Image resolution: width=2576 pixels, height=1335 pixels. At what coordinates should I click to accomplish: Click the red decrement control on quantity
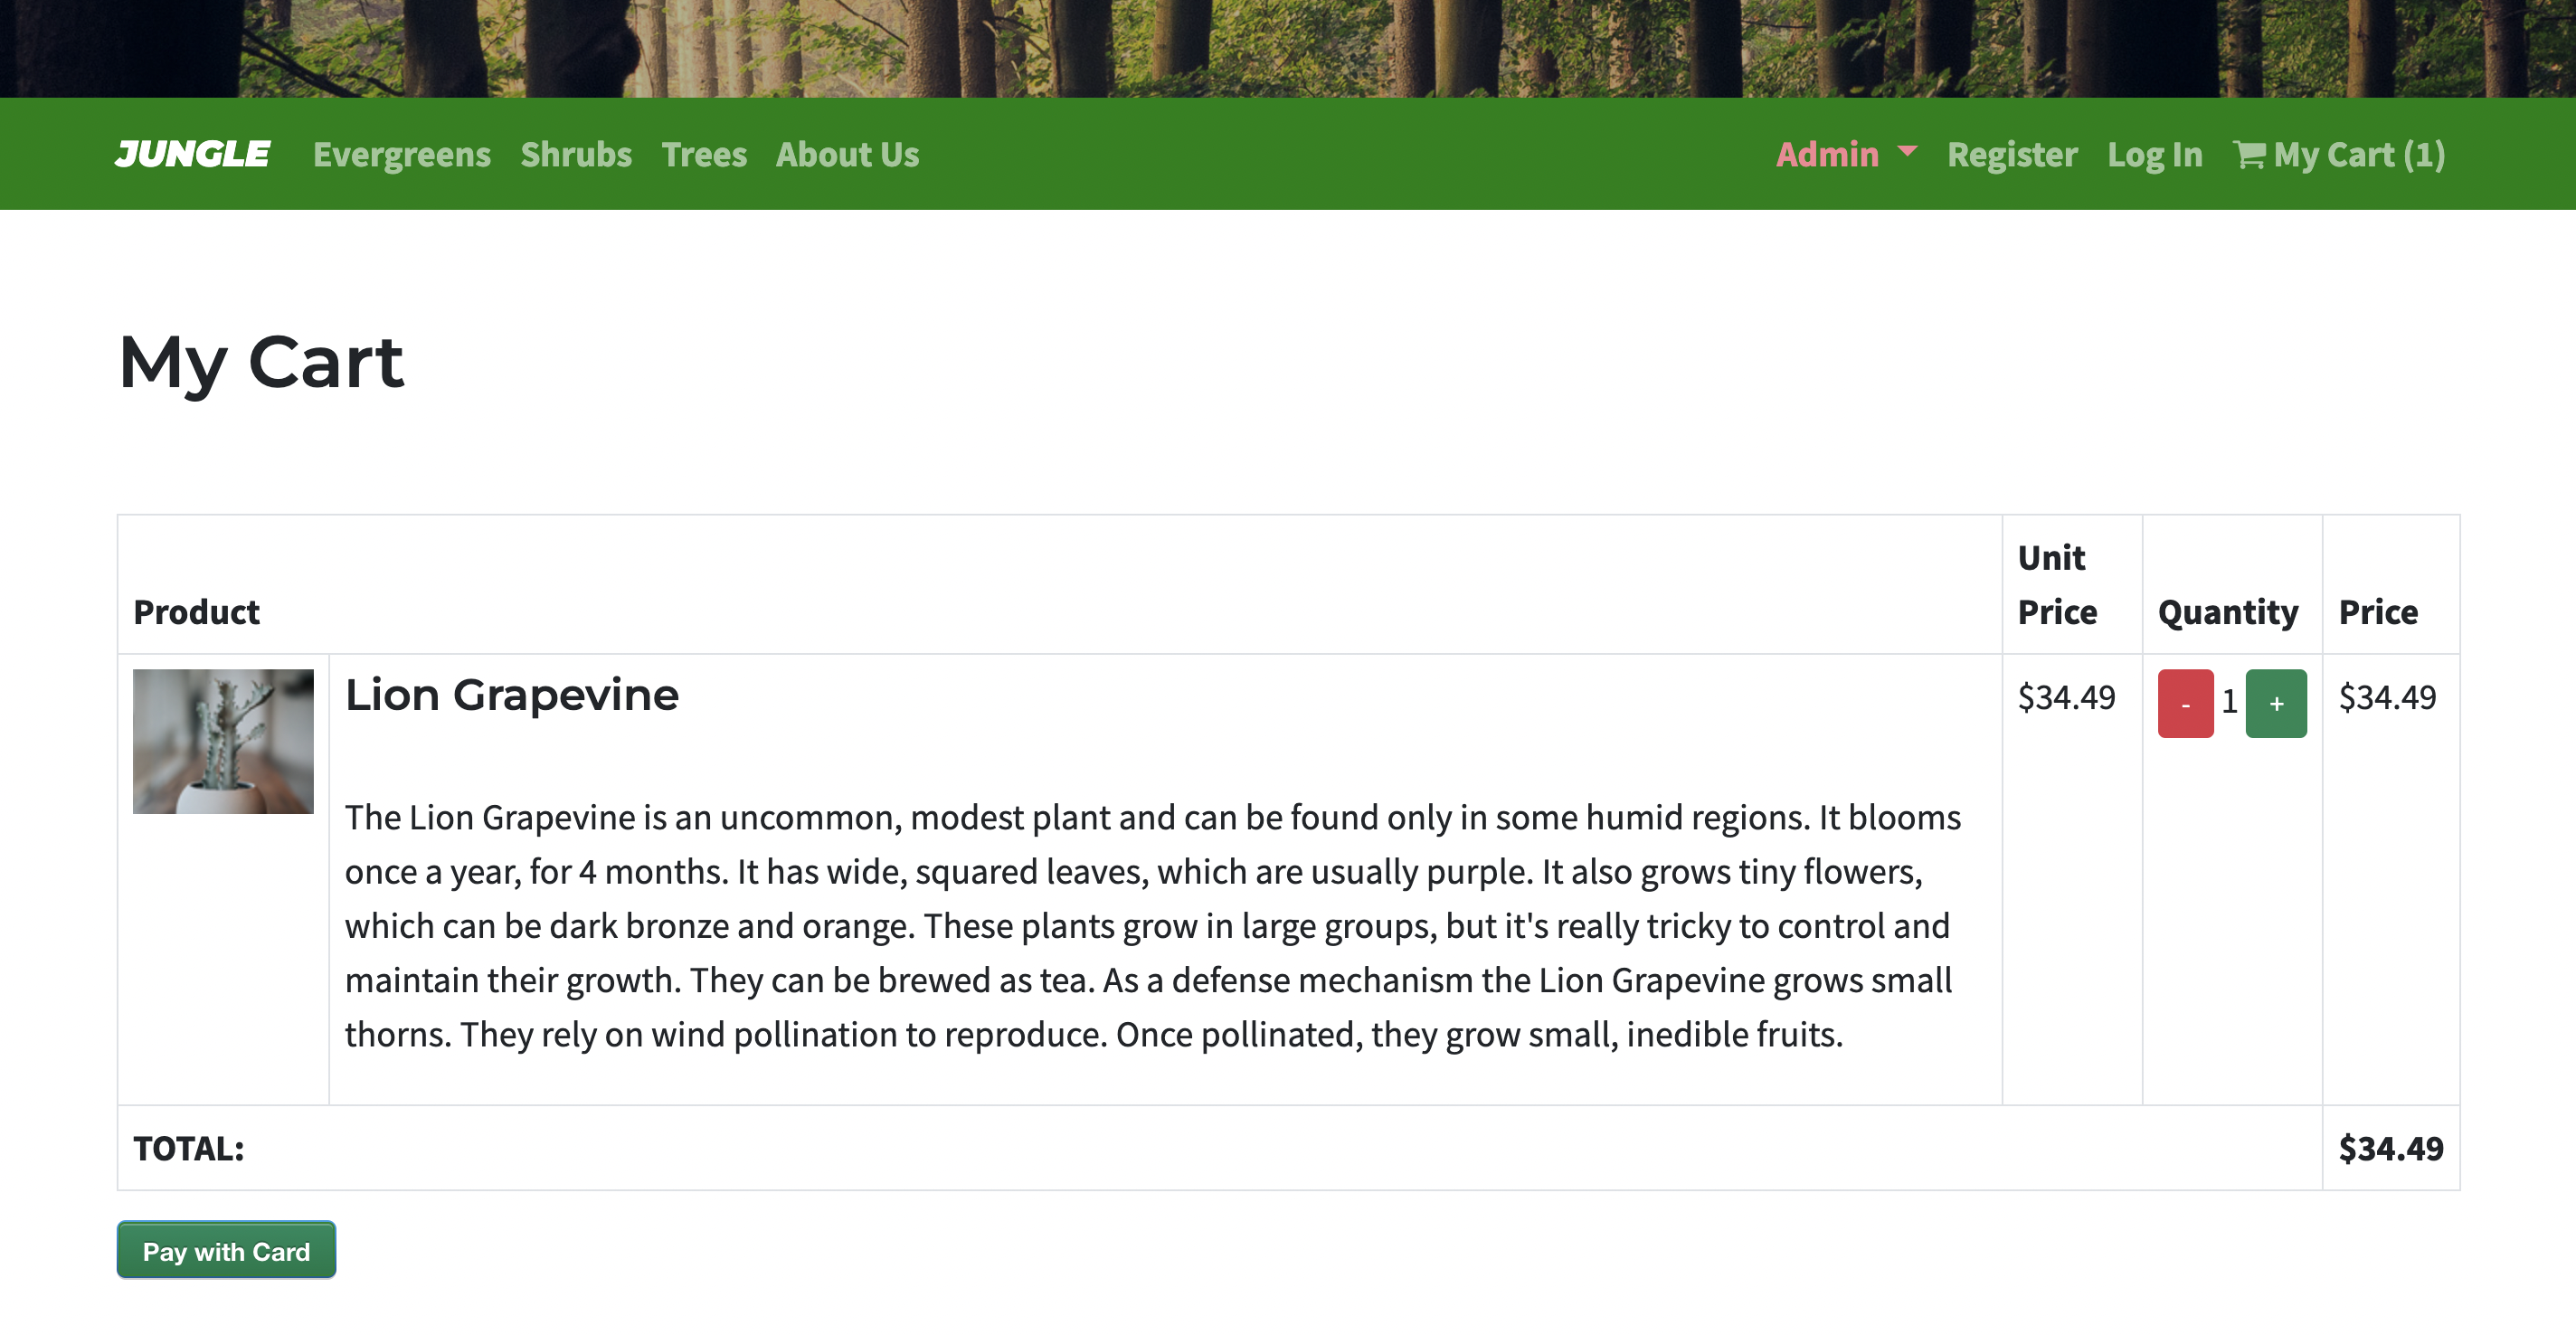coord(2185,703)
